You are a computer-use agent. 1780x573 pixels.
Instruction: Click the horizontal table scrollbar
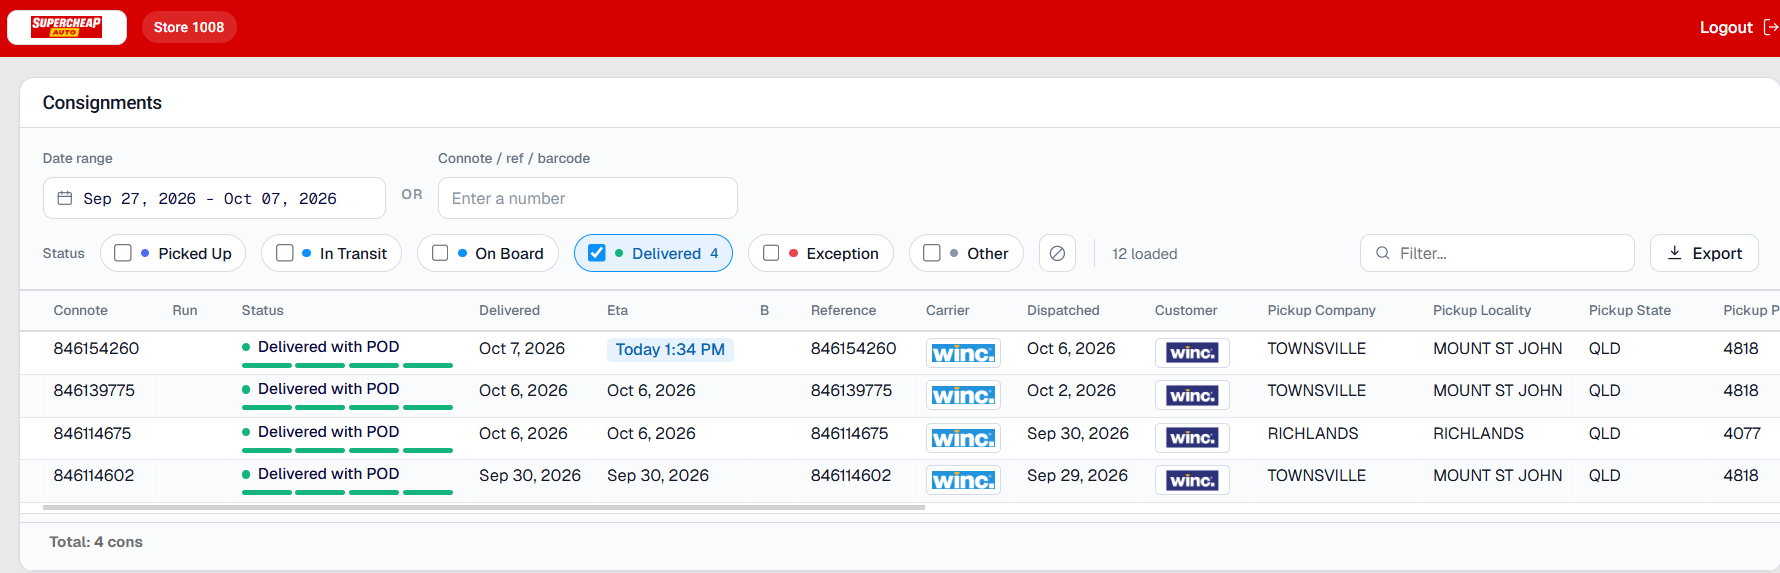pyautogui.click(x=484, y=508)
